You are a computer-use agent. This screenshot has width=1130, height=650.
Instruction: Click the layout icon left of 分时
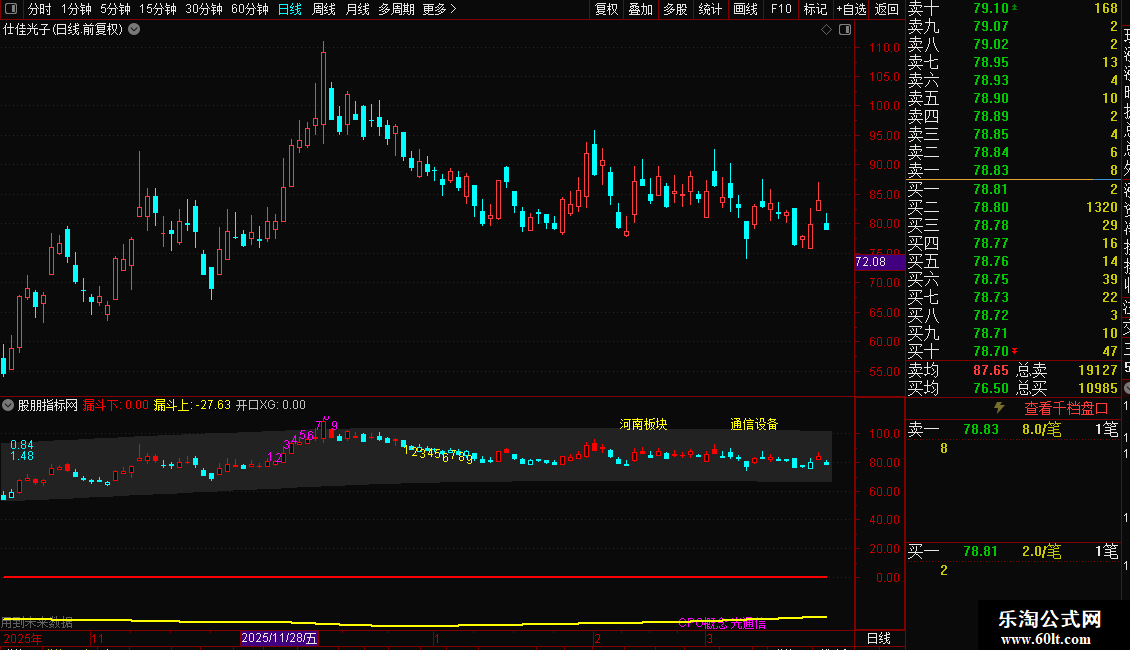click(10, 9)
